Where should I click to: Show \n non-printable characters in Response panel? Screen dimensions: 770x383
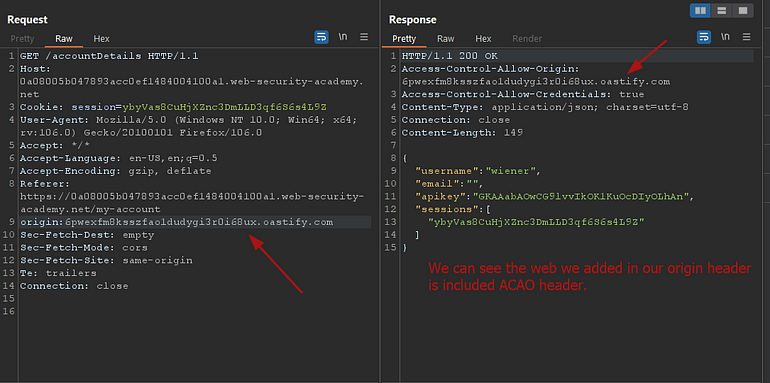(x=725, y=37)
